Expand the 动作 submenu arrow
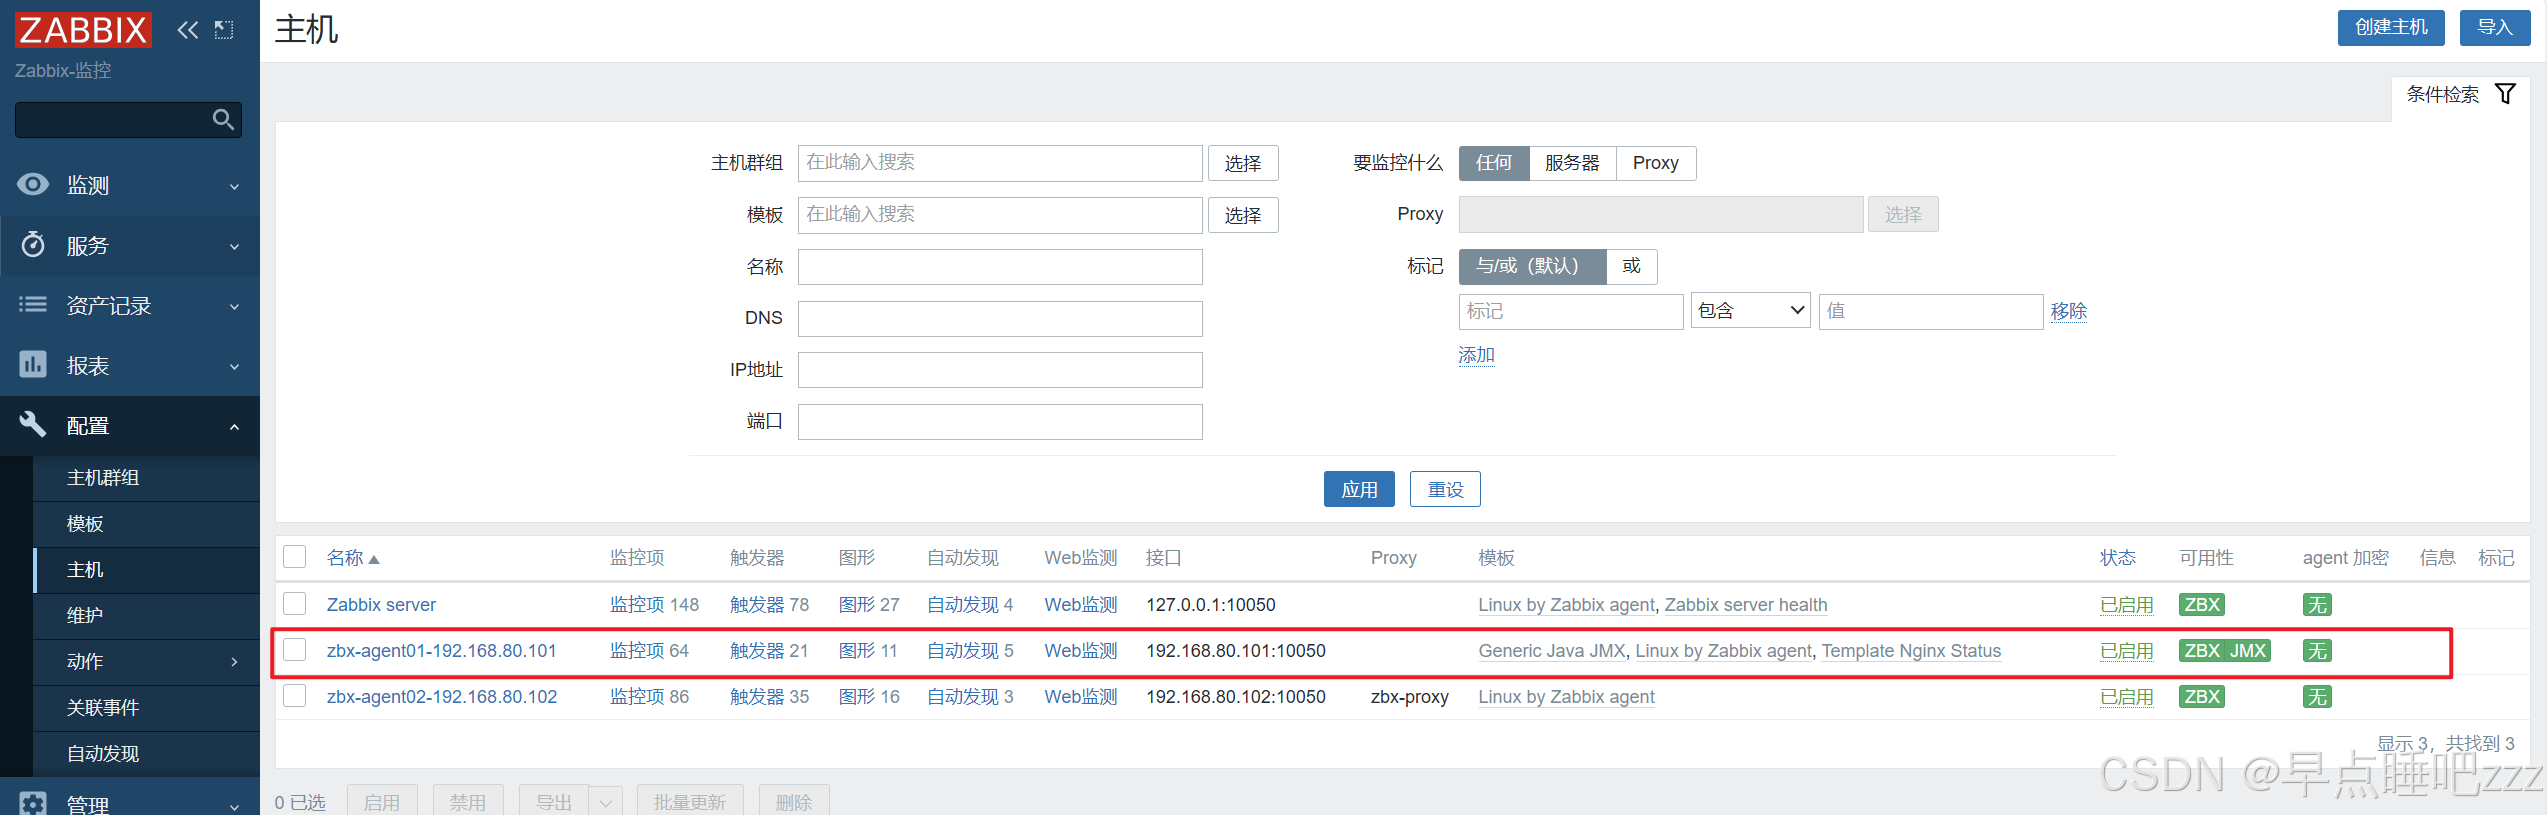 pyautogui.click(x=235, y=662)
